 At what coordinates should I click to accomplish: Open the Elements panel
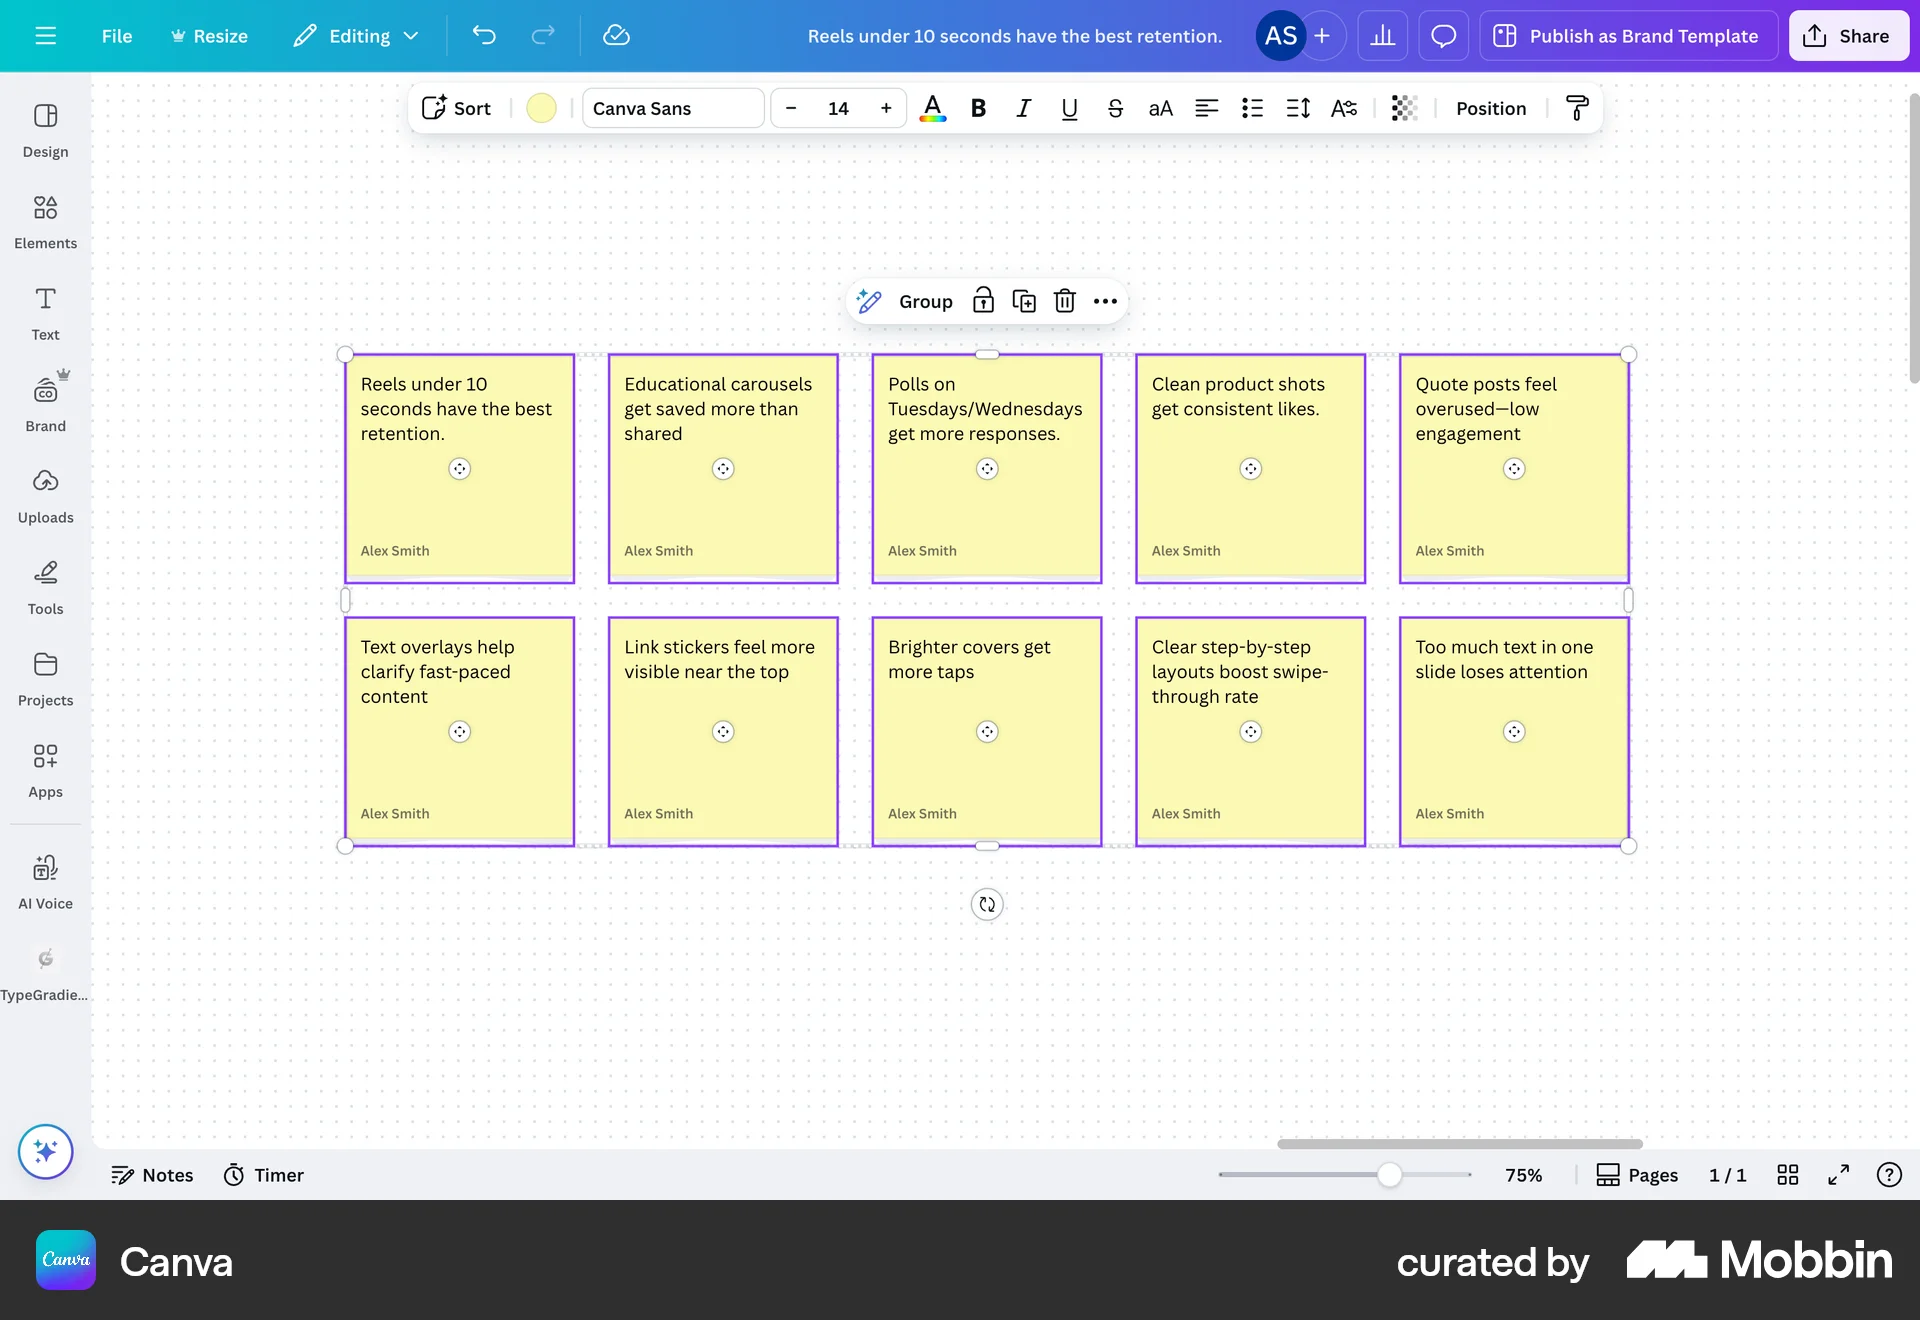pyautogui.click(x=45, y=220)
